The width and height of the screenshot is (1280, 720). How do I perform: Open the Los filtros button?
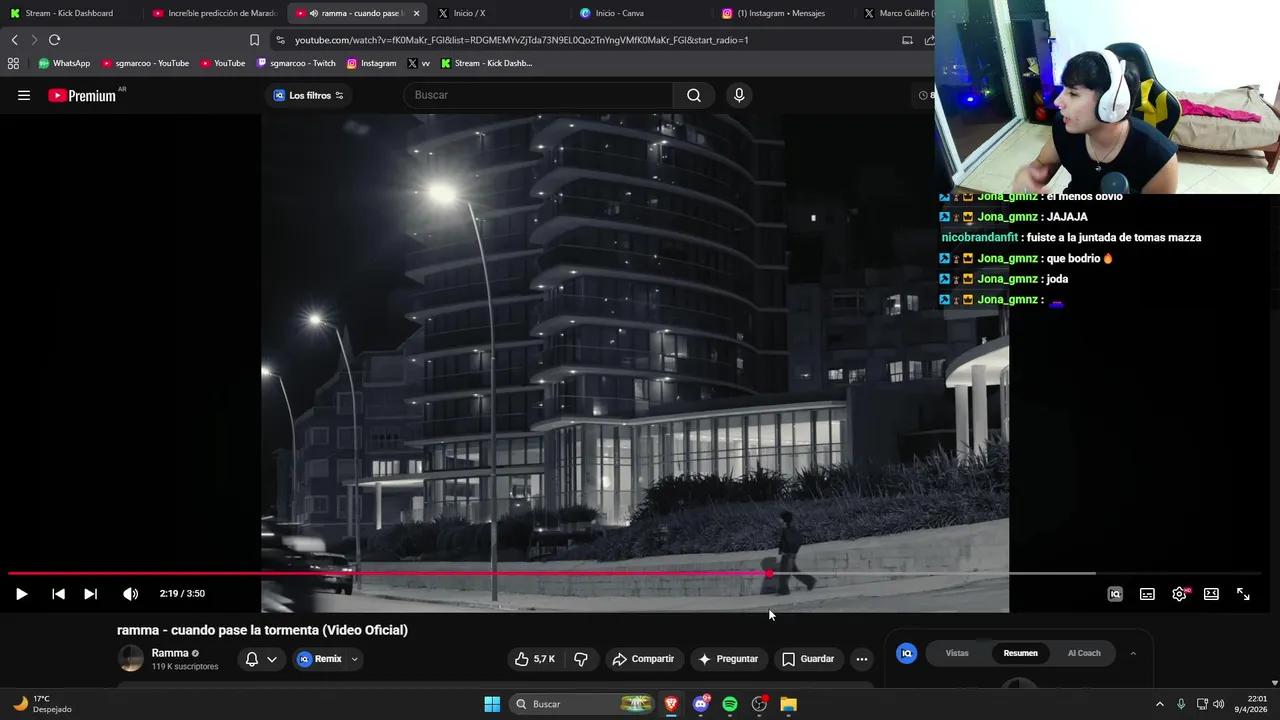pos(309,95)
